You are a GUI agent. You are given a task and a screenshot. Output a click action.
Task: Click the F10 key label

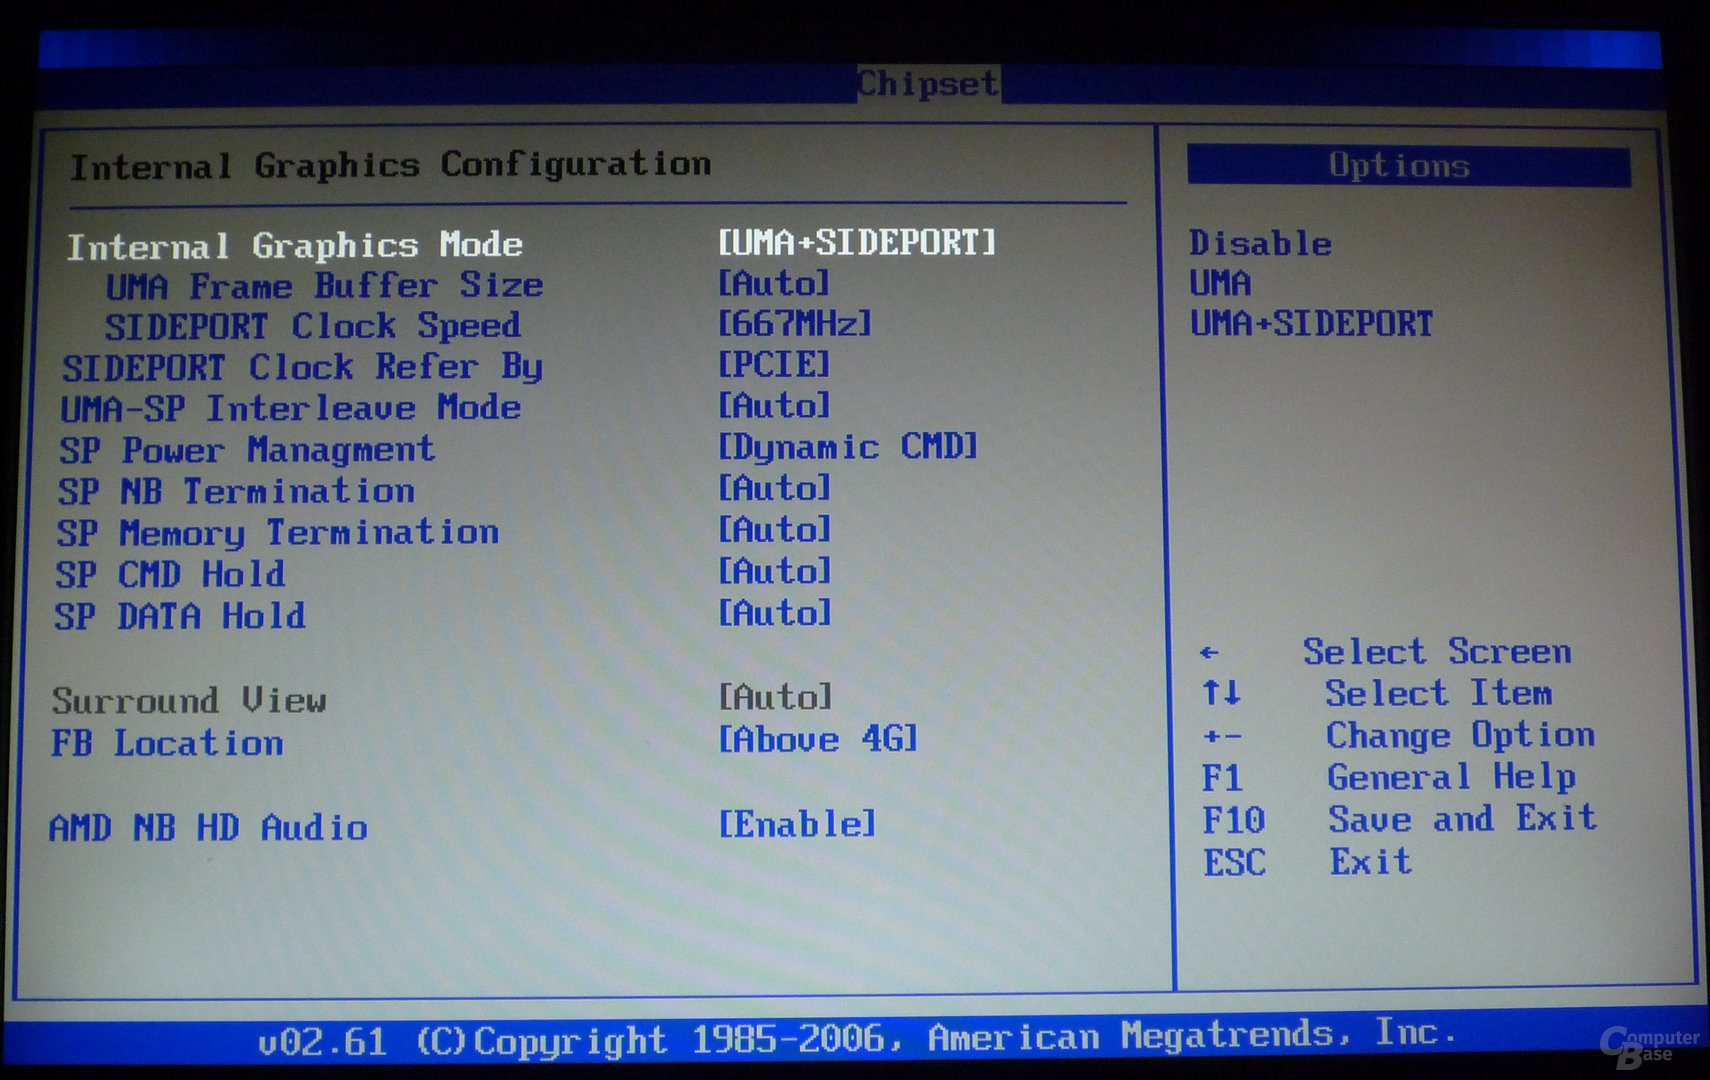tap(1234, 820)
